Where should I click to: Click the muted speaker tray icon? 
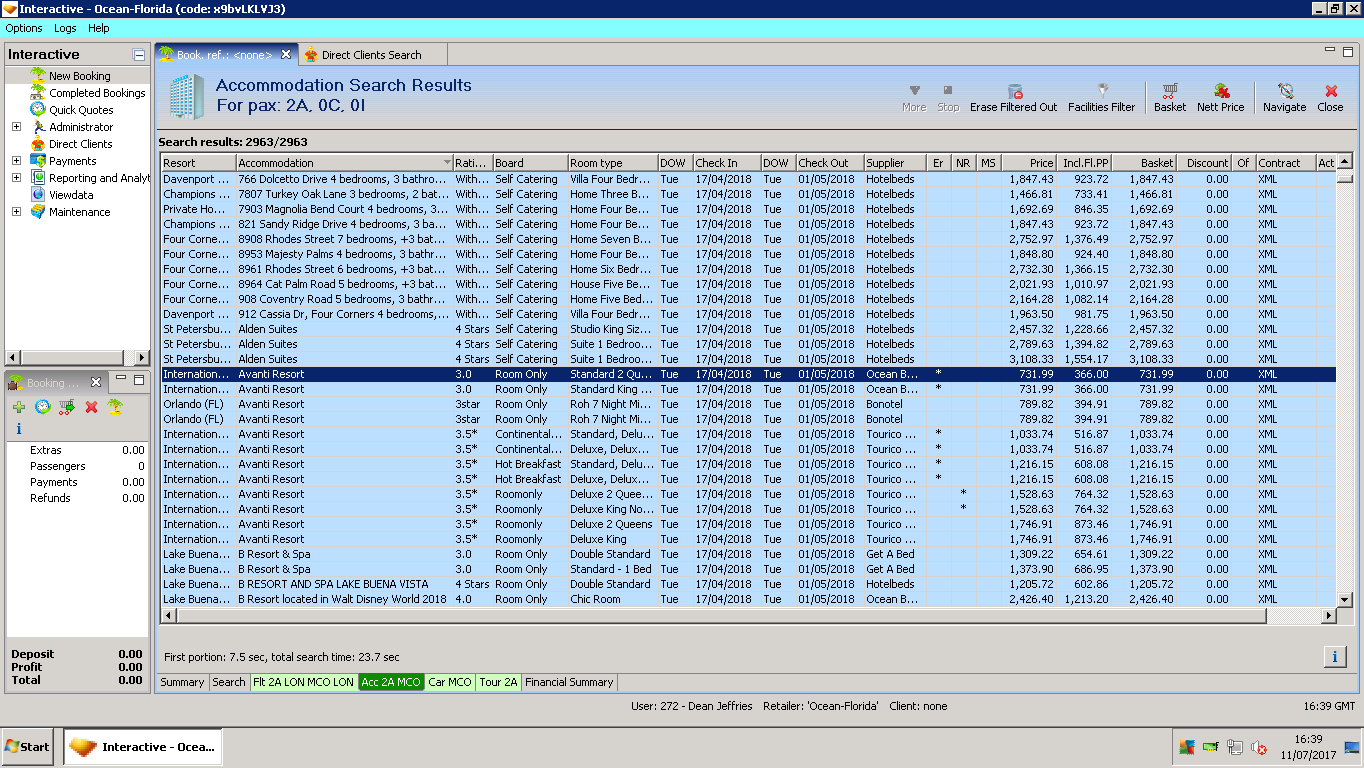[1259, 747]
